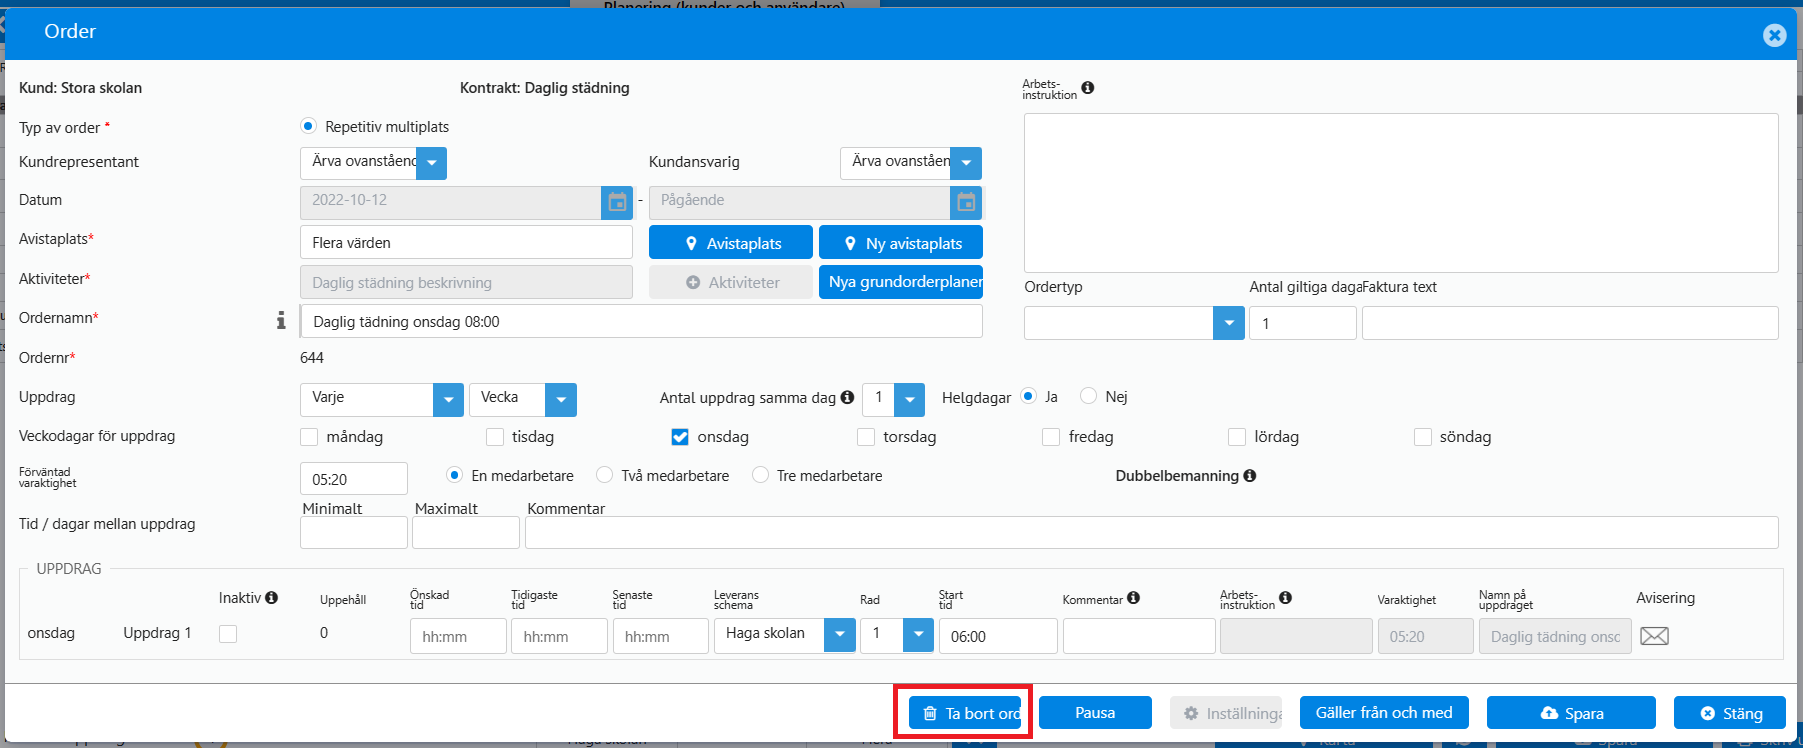Viewport: 1803px width, 748px height.
Task: Open the end date calendar next to Pågående
Action: tap(966, 202)
